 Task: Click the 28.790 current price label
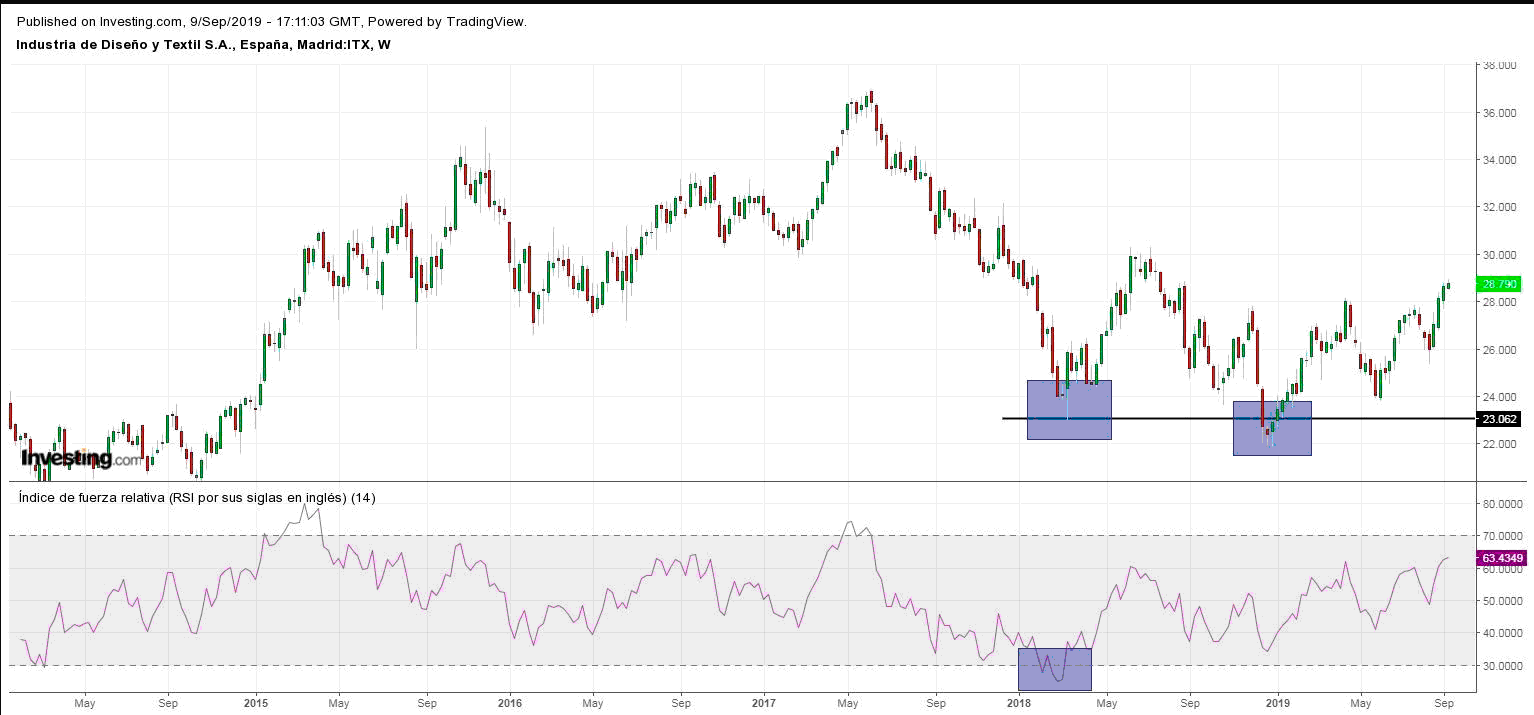pyautogui.click(x=1497, y=284)
